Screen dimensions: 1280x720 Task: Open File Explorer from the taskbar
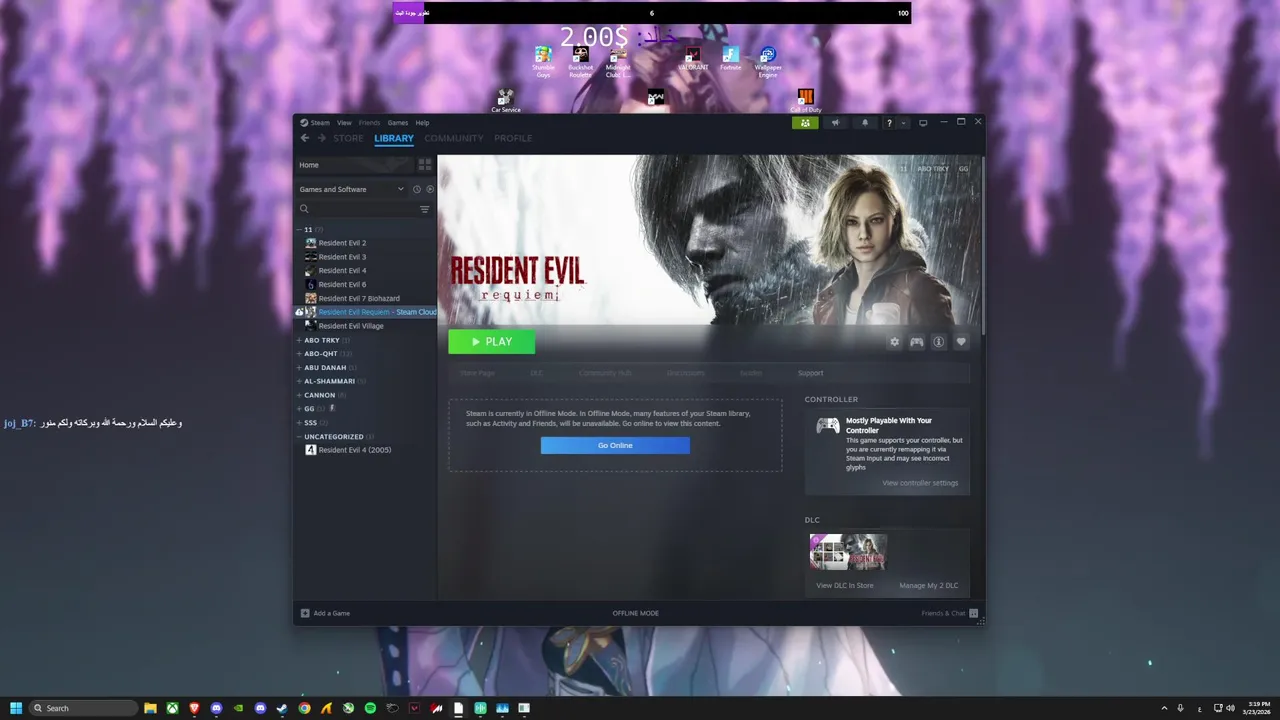click(x=150, y=708)
